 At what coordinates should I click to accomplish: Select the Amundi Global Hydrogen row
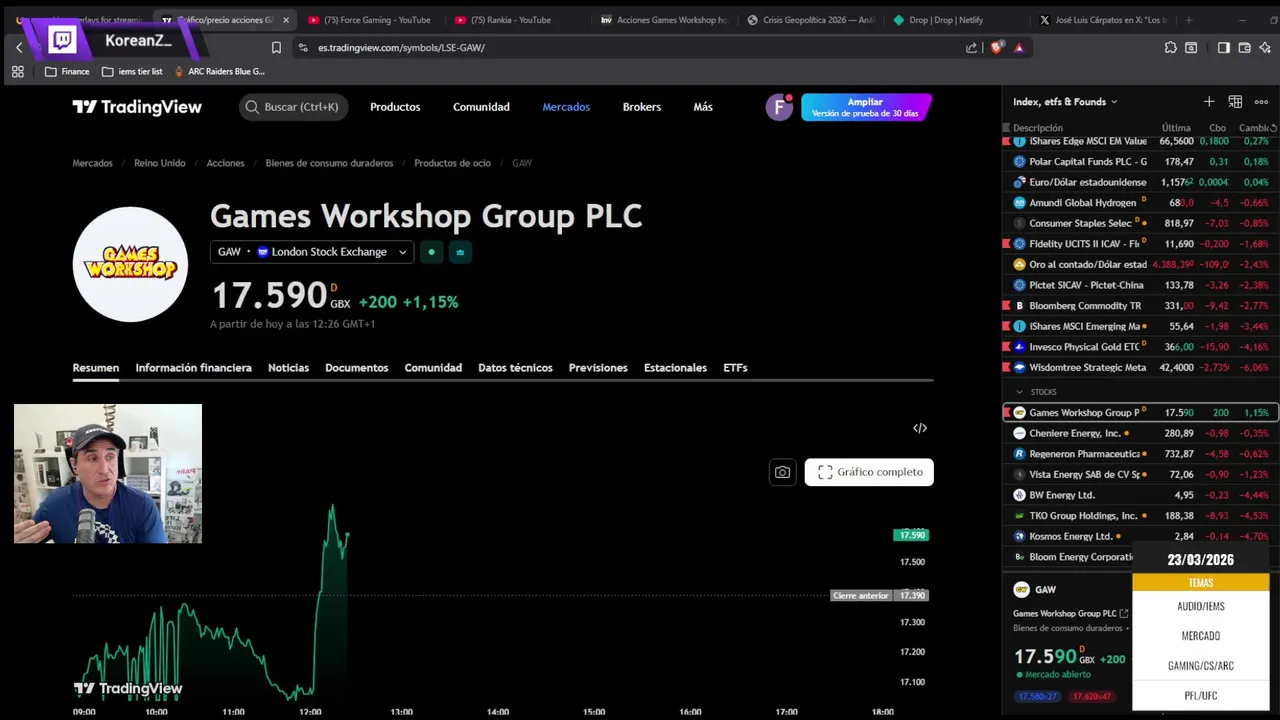(x=1140, y=203)
